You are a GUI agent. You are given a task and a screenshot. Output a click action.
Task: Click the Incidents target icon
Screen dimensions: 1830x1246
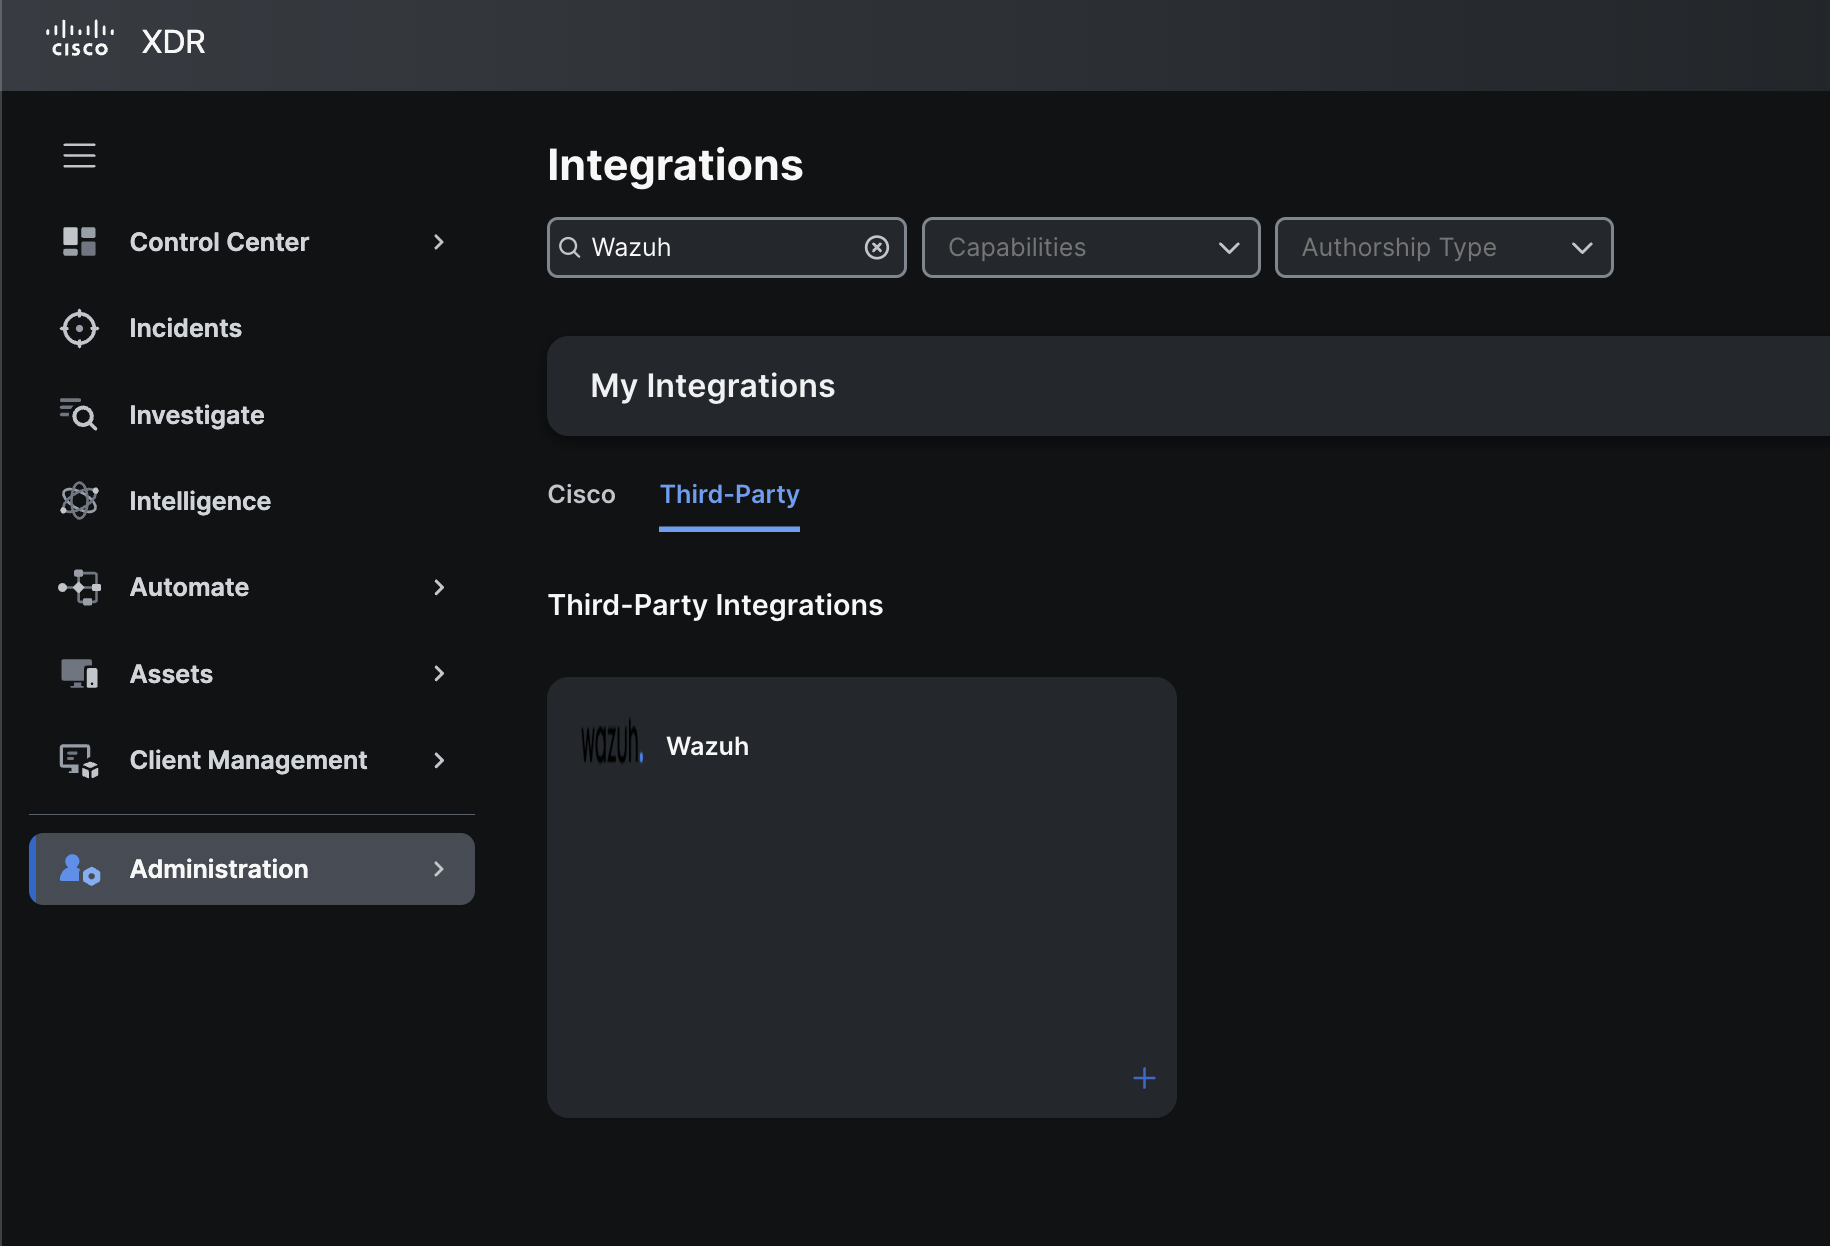pos(79,328)
